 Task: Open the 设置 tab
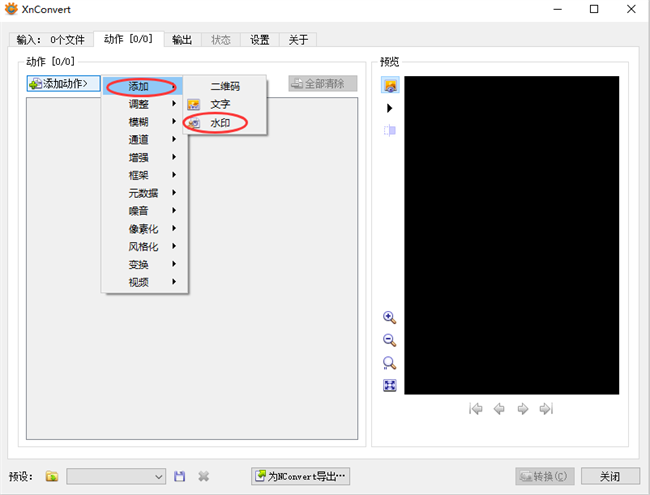pos(260,40)
